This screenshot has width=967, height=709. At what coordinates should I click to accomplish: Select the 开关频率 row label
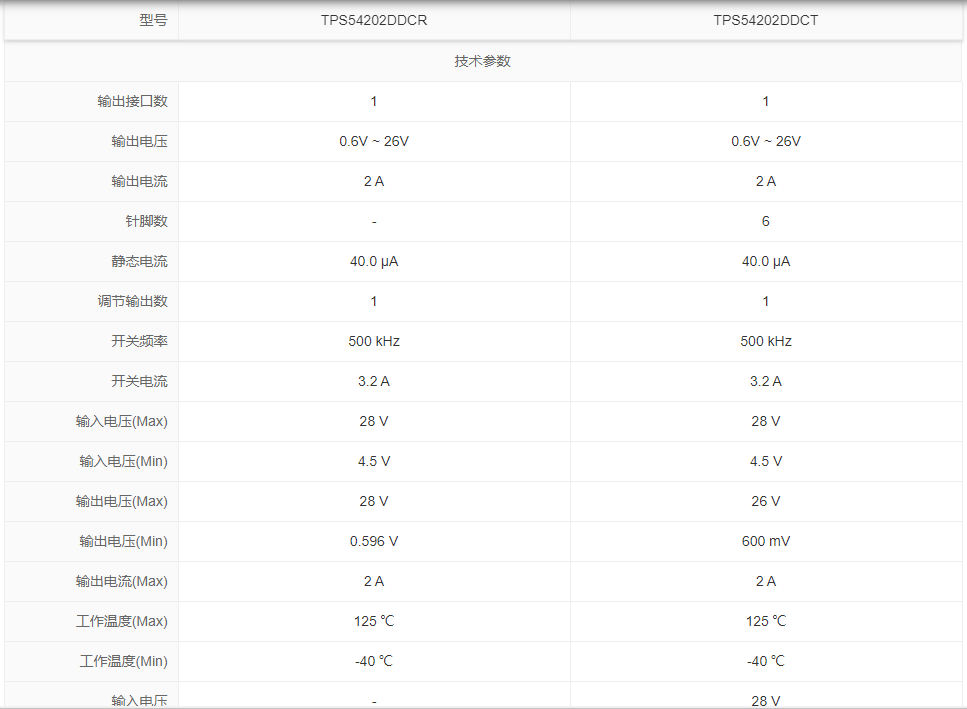click(x=139, y=341)
